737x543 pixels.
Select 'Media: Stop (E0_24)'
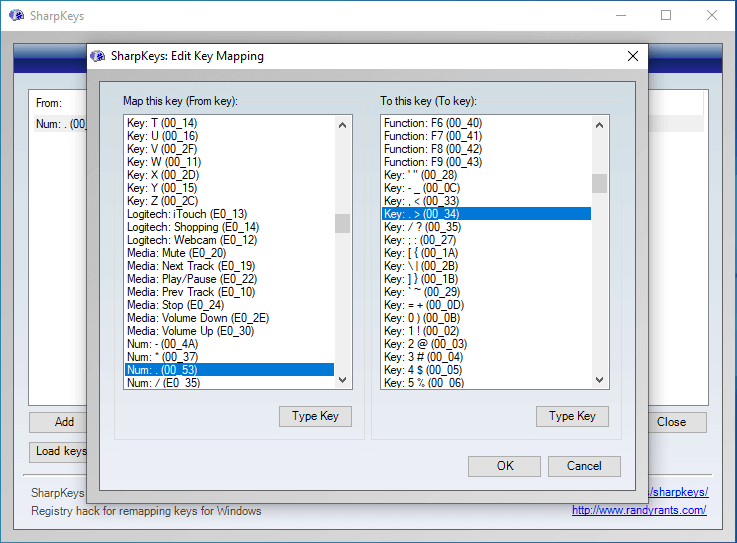(x=230, y=305)
